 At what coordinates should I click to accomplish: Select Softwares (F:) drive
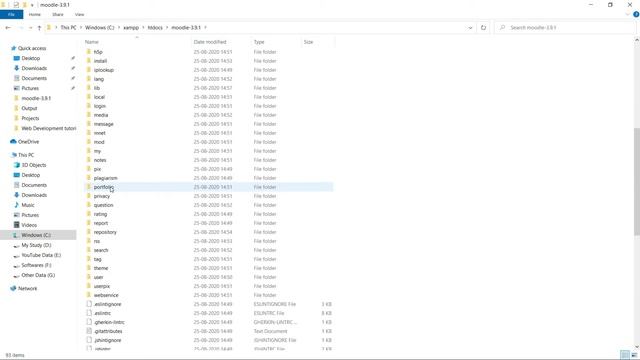click(x=36, y=265)
